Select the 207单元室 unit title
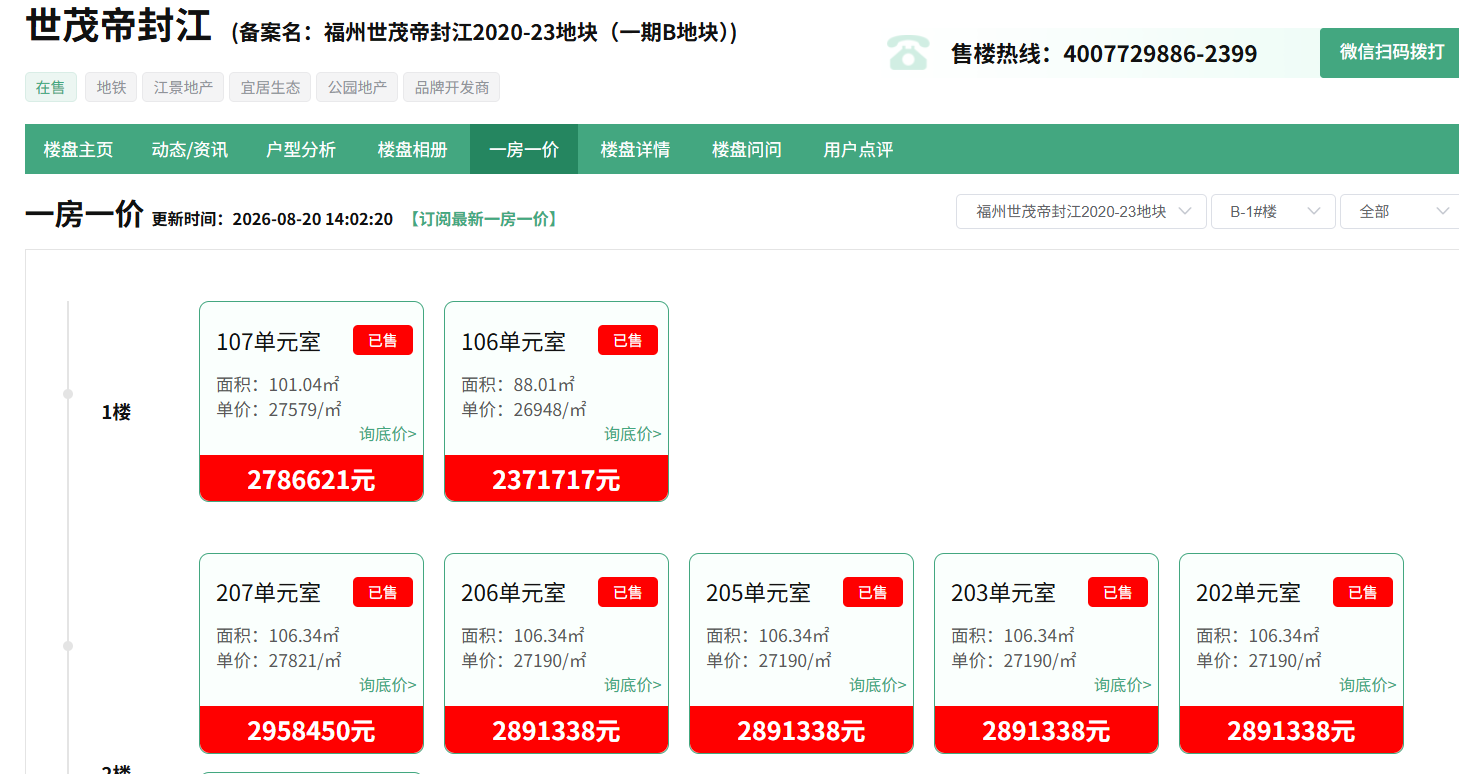 tap(269, 593)
